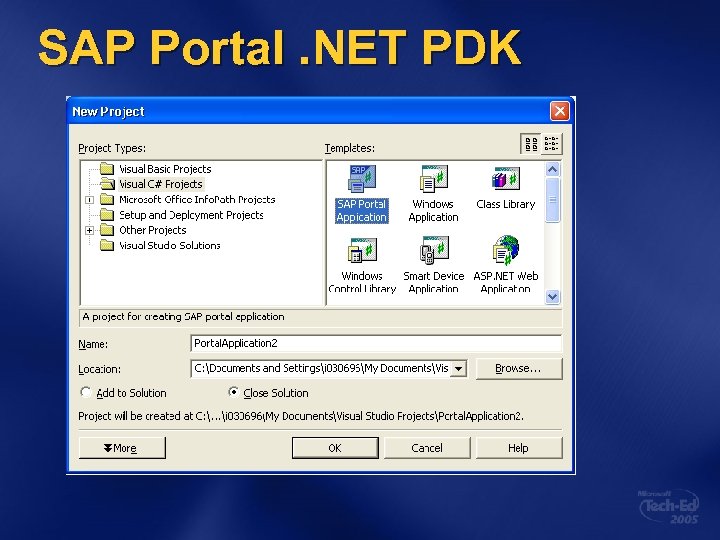
Task: Click the Setup and Deployment Projects folder icon
Action: [x=107, y=214]
